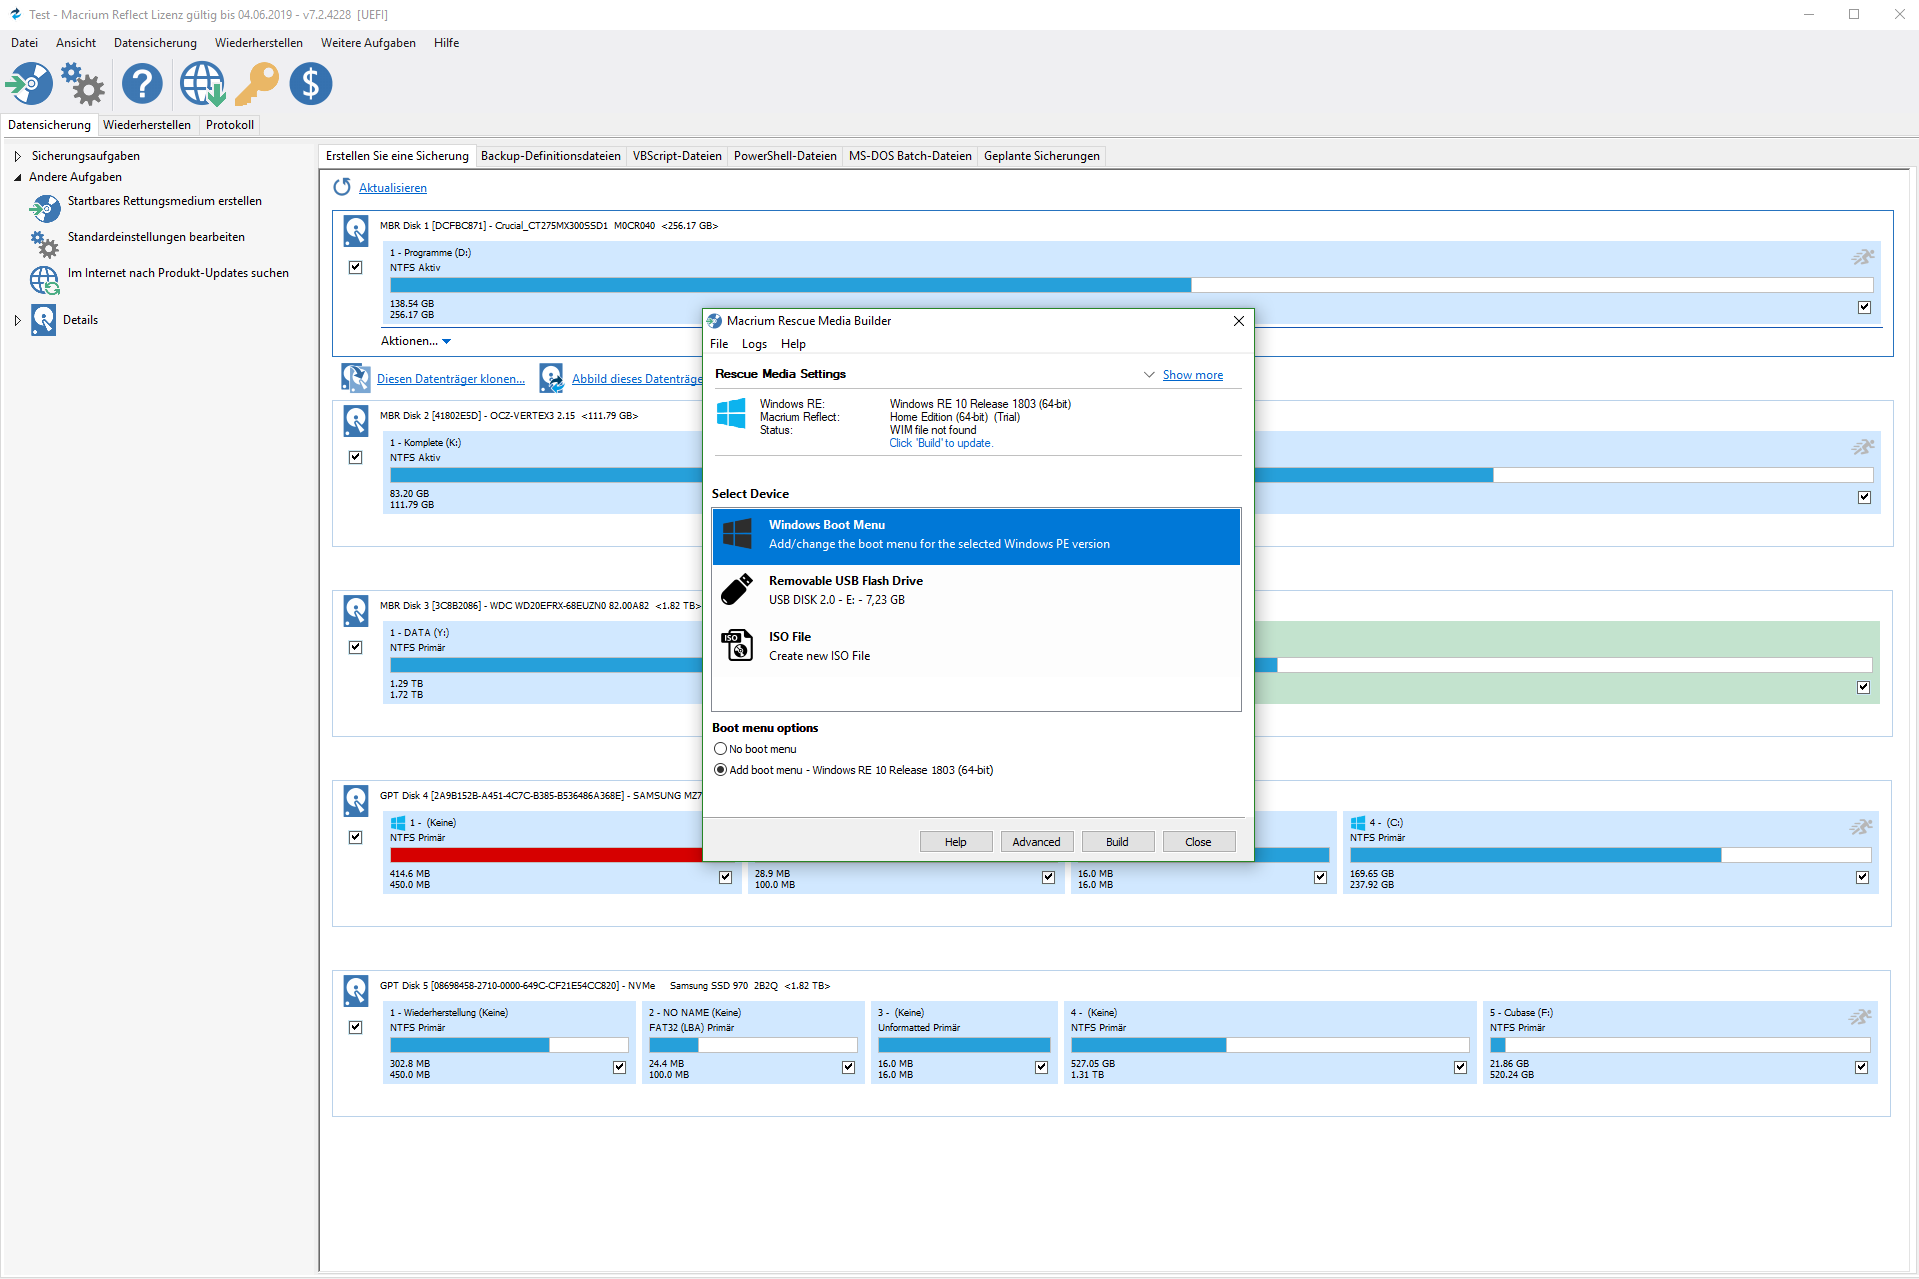Click the globe update download icon
Viewport: 1919px width, 1279px height.
[x=202, y=84]
